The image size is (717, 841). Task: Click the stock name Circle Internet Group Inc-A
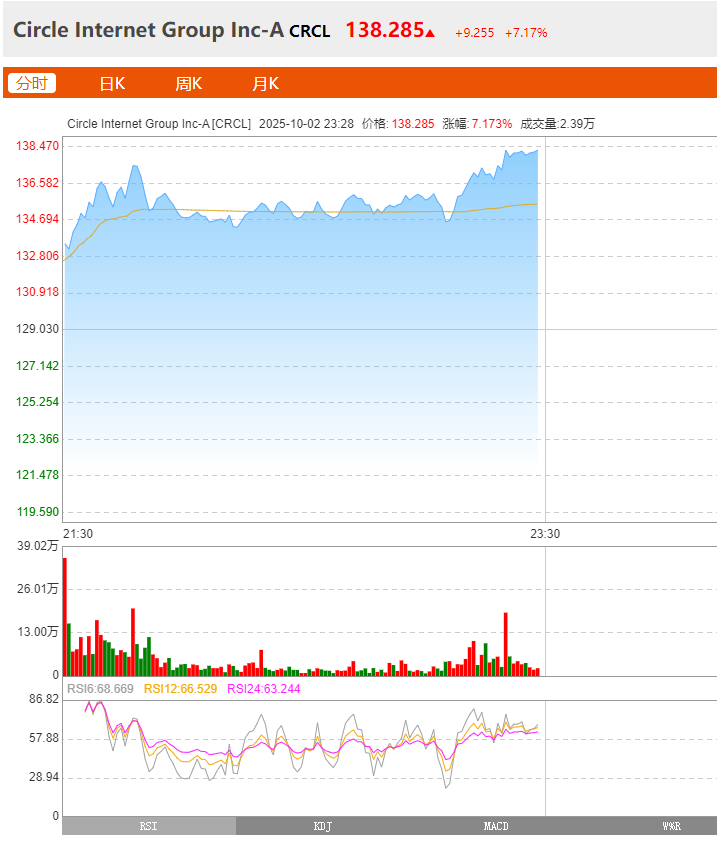tap(148, 30)
